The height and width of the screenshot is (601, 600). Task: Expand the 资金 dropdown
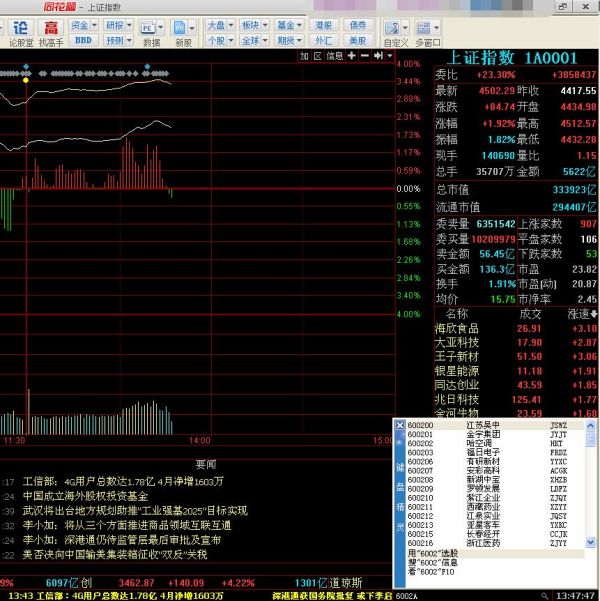coord(95,25)
